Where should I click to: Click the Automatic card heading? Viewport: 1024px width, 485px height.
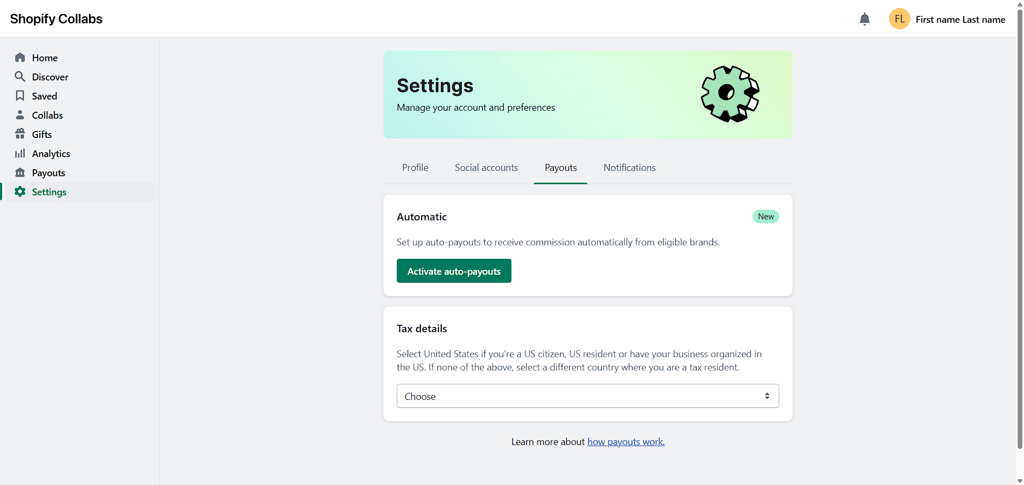click(x=422, y=217)
